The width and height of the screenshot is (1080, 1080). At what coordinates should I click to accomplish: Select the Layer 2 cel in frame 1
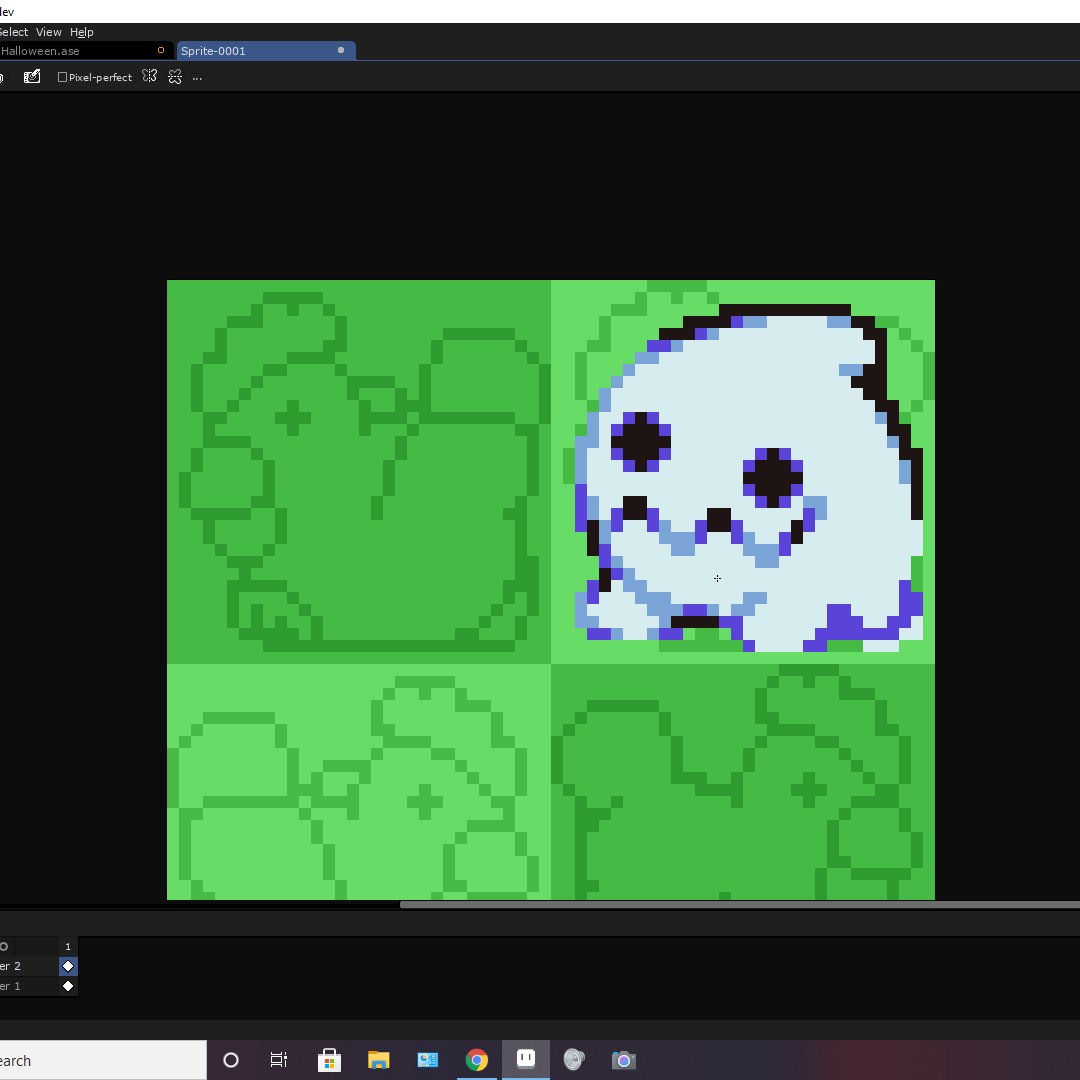coord(68,966)
